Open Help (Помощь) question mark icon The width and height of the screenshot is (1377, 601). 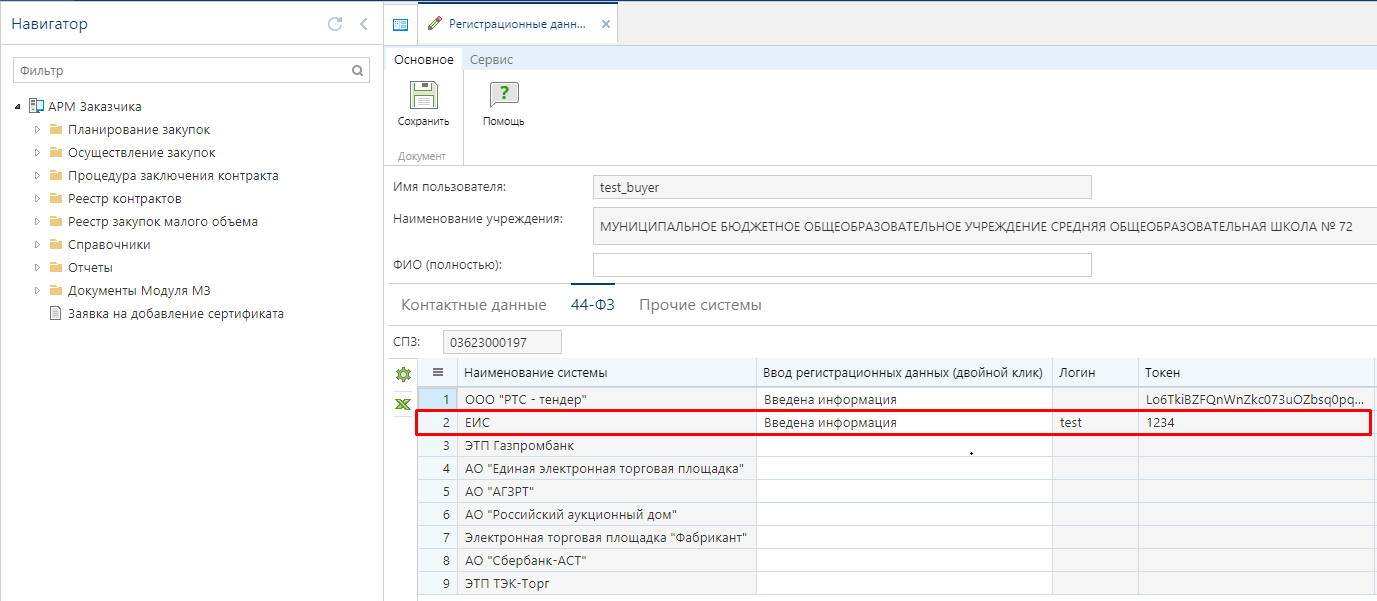pyautogui.click(x=503, y=96)
